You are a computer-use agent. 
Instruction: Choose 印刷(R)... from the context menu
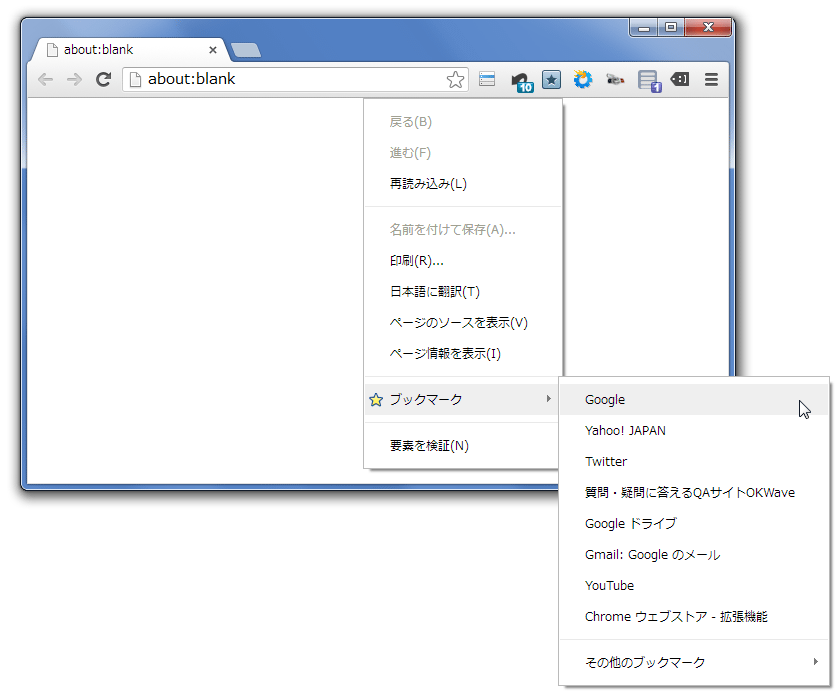(x=463, y=261)
